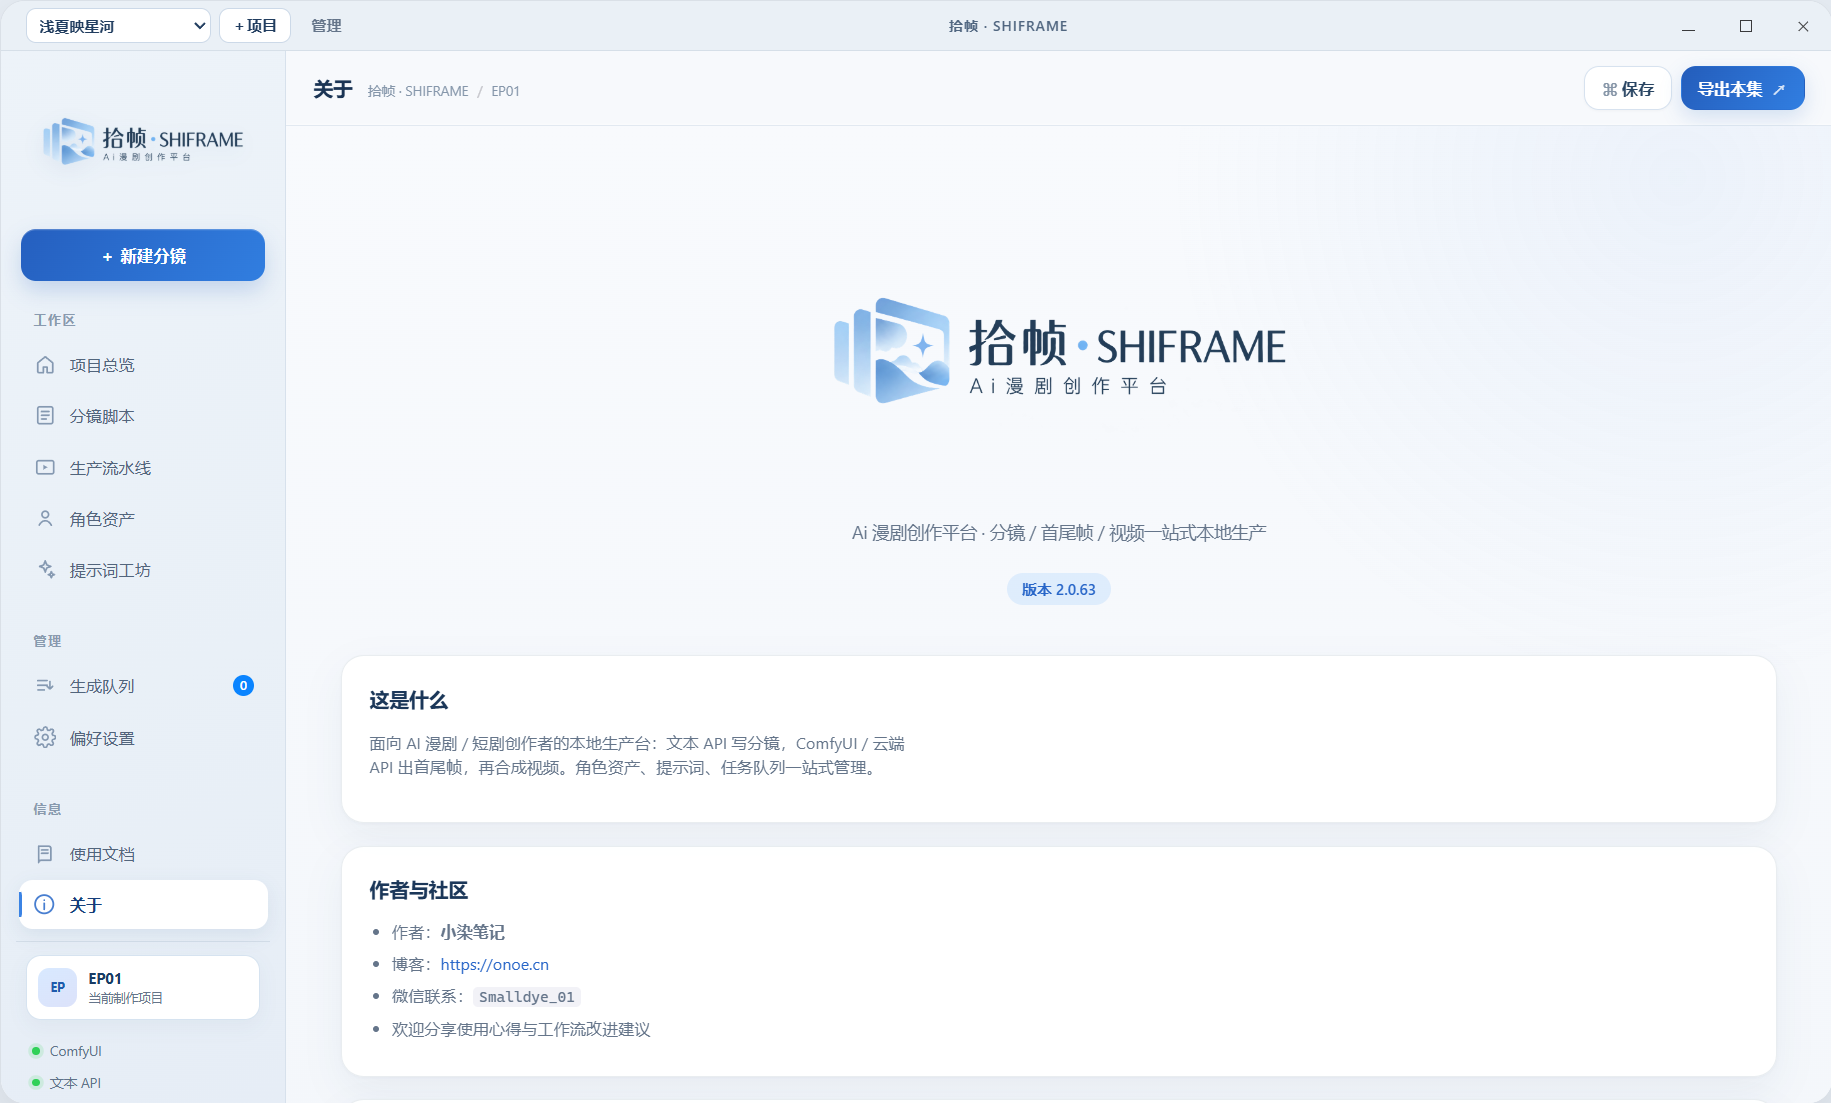Open the 管理 menu in title bar

tap(326, 26)
